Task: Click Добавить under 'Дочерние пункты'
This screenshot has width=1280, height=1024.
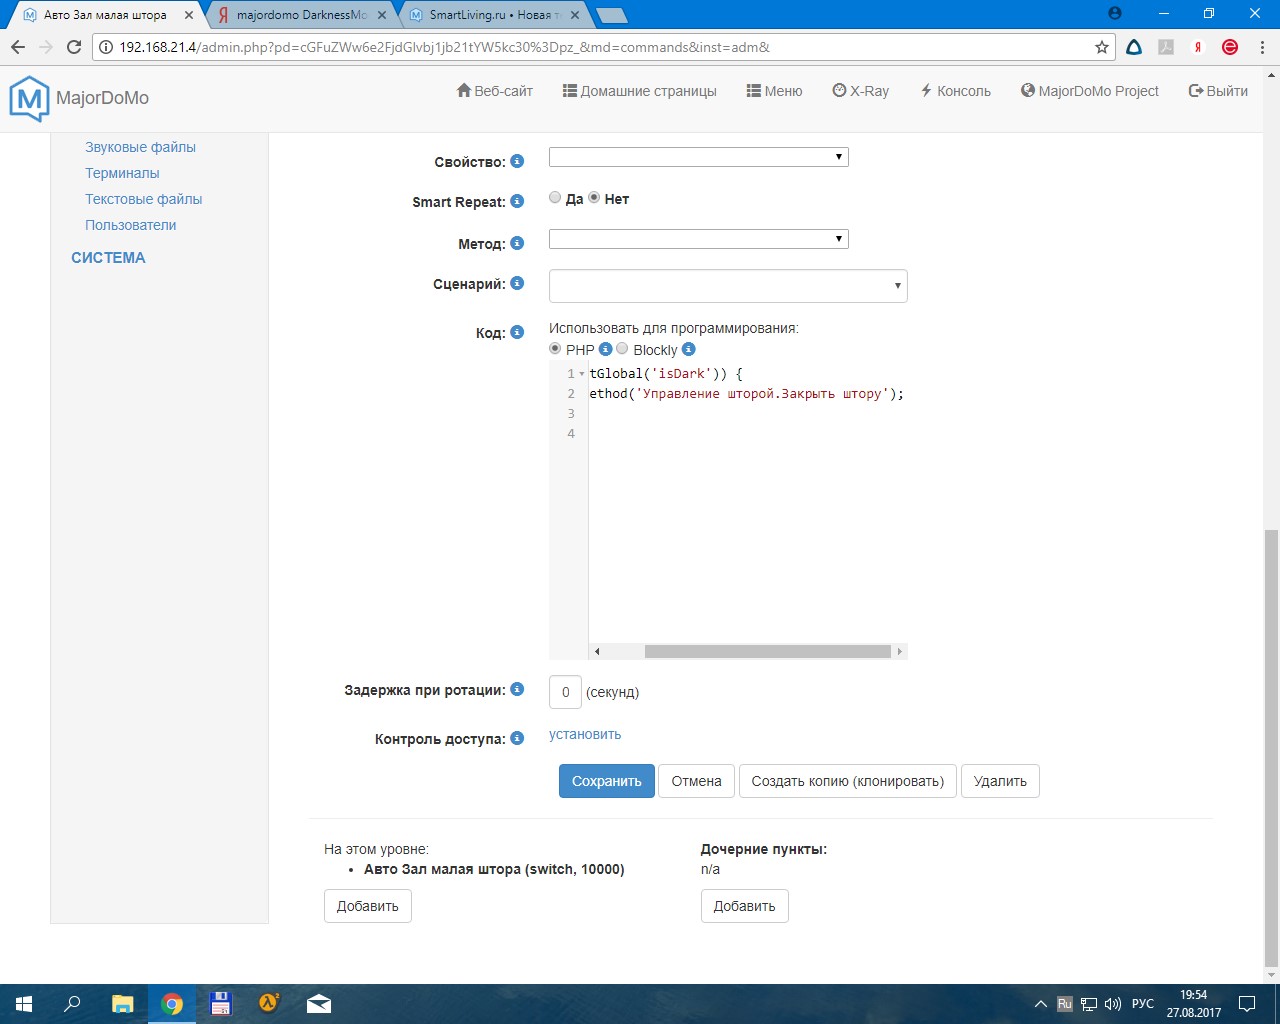Action: tap(745, 906)
